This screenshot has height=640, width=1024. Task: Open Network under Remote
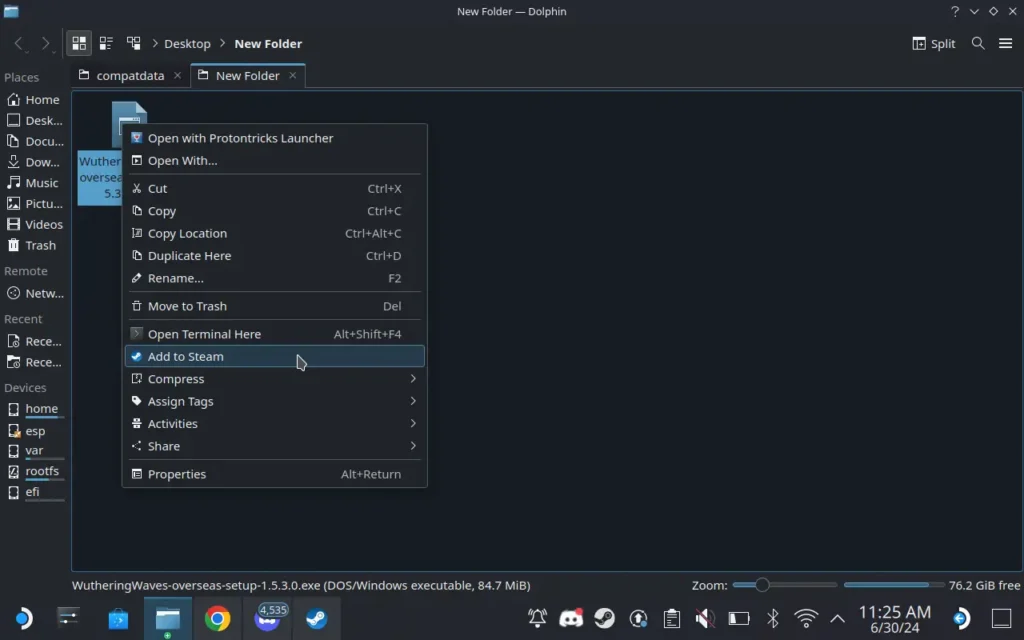(35, 294)
